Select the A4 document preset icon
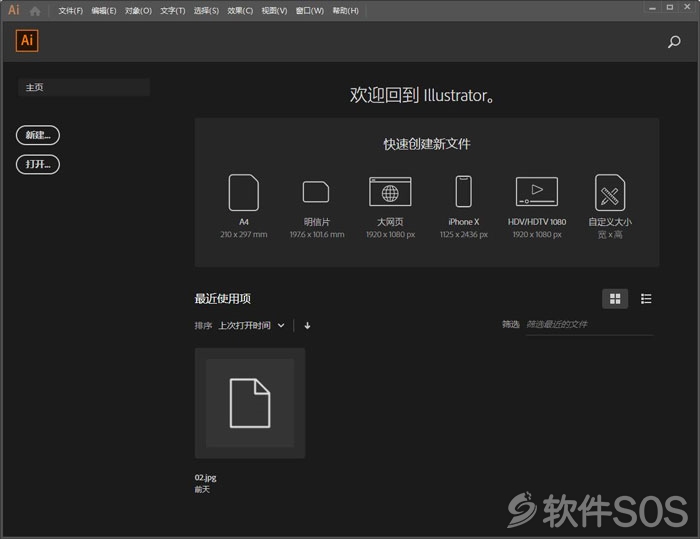The width and height of the screenshot is (700, 539). coord(243,192)
